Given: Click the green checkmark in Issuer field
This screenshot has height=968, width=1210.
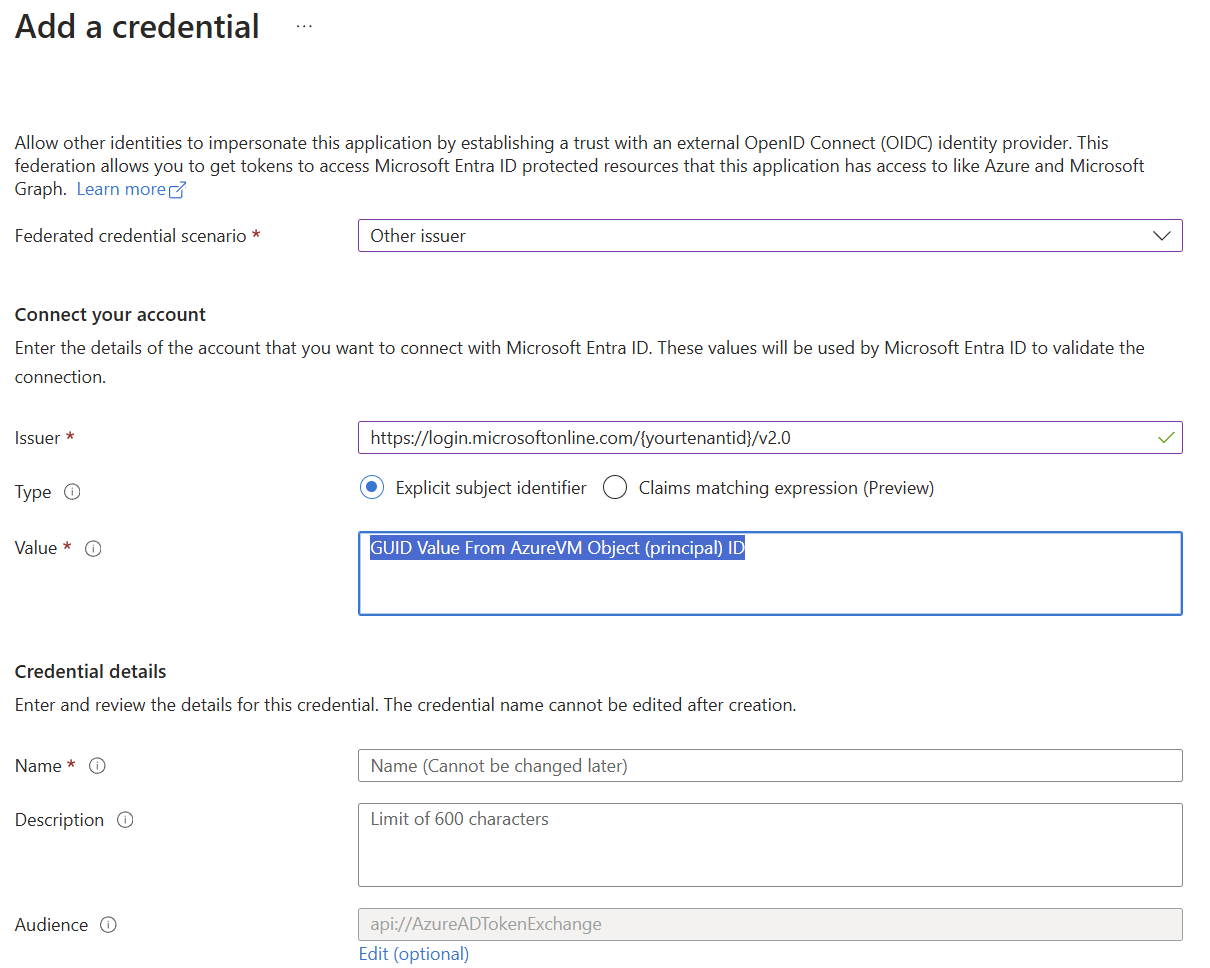Looking at the screenshot, I should (x=1165, y=437).
